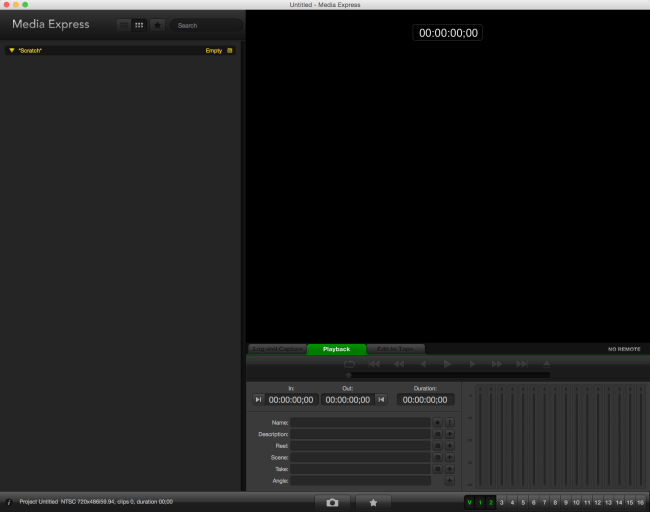Toggle loop playback icon
Screen dimensions: 650x512
click(x=349, y=364)
